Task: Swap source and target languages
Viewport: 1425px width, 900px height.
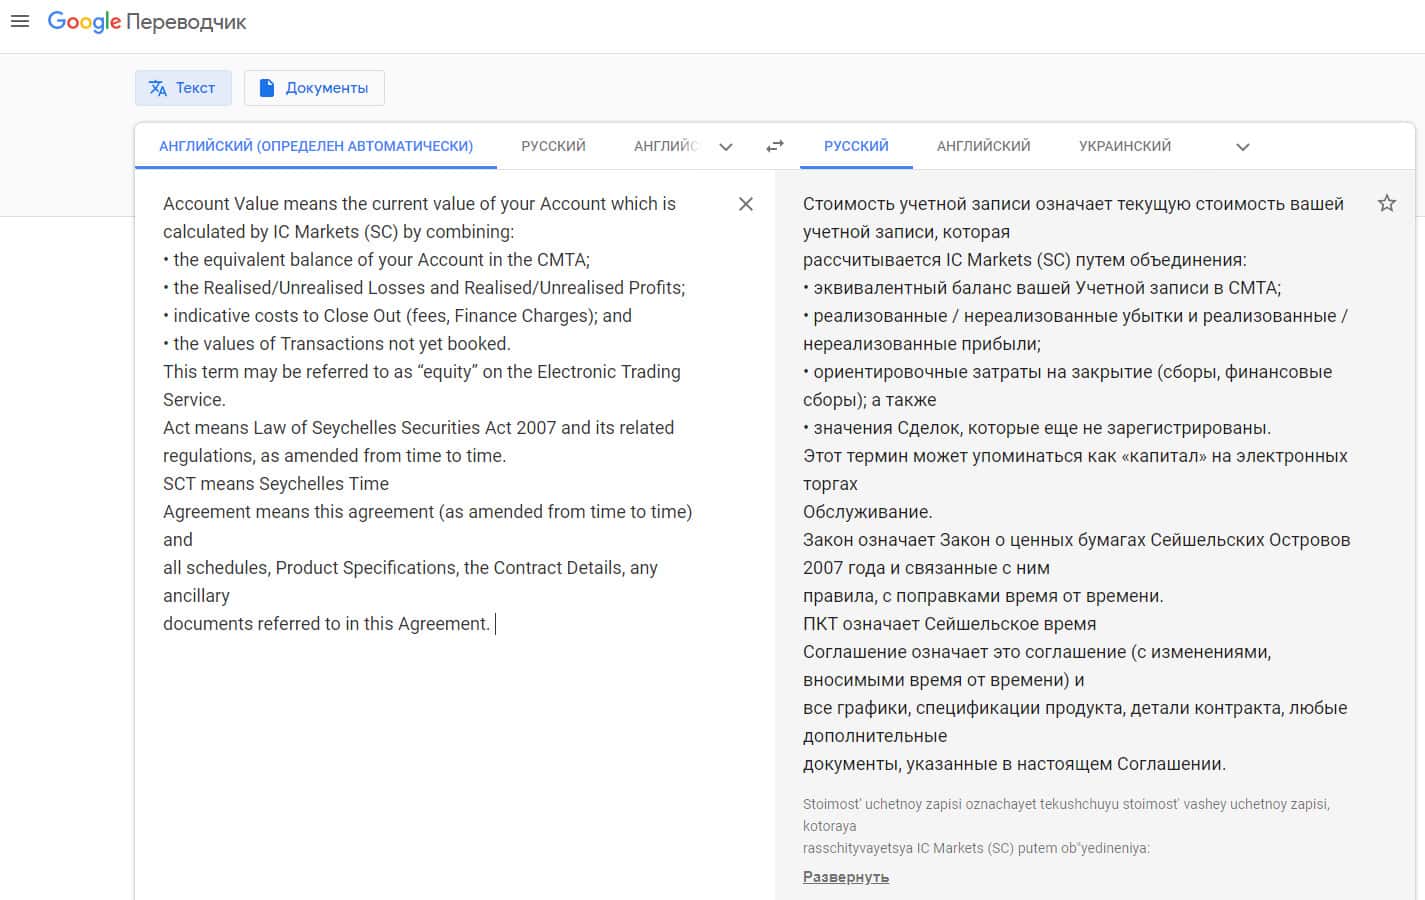Action: coord(775,146)
